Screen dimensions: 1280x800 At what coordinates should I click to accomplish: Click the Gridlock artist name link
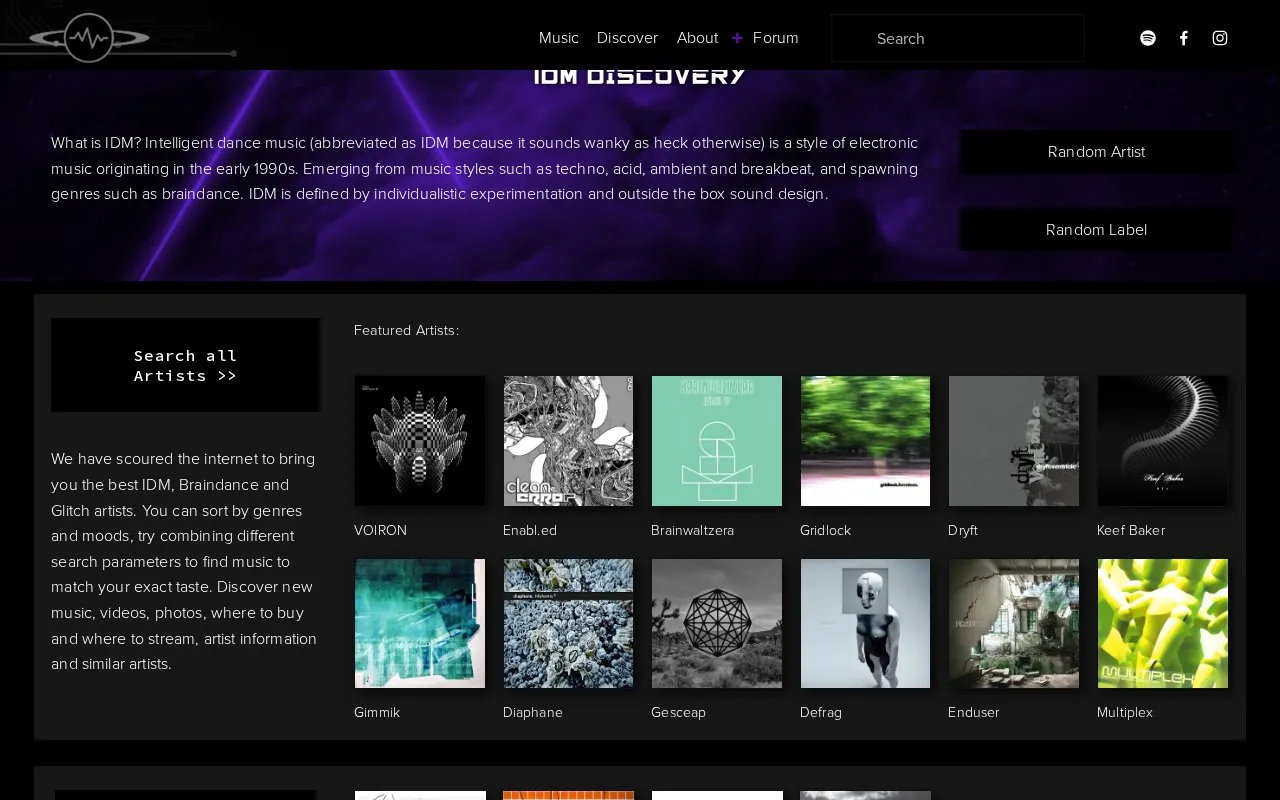click(x=825, y=530)
